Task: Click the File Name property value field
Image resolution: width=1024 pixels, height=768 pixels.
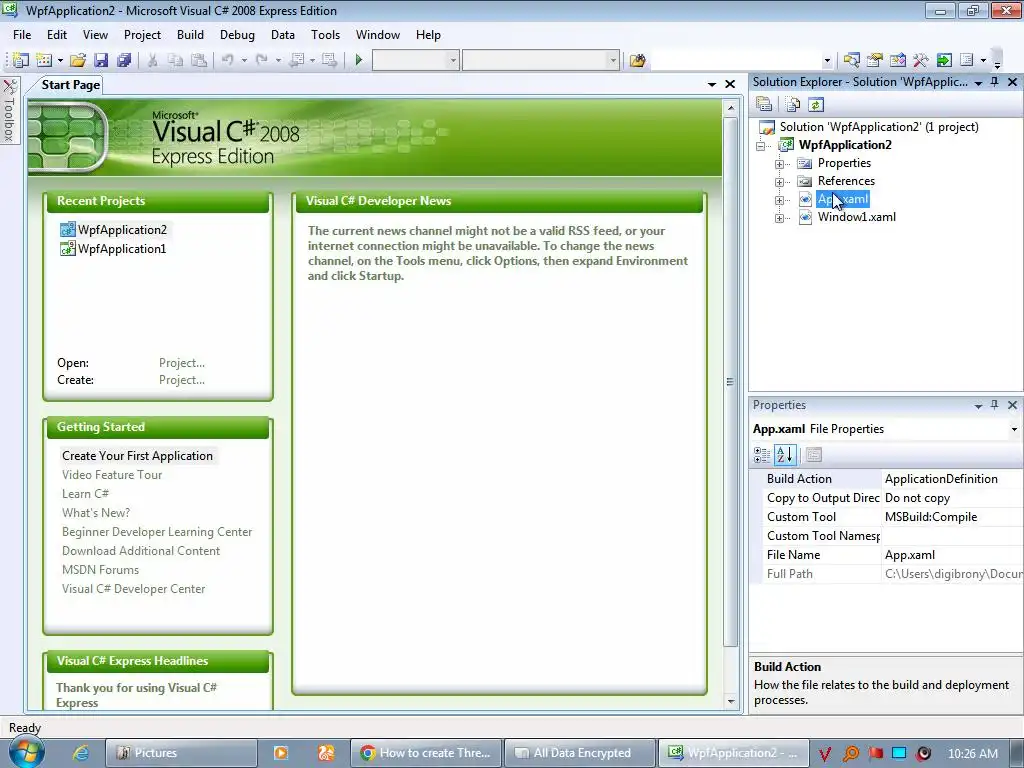Action: pos(952,554)
